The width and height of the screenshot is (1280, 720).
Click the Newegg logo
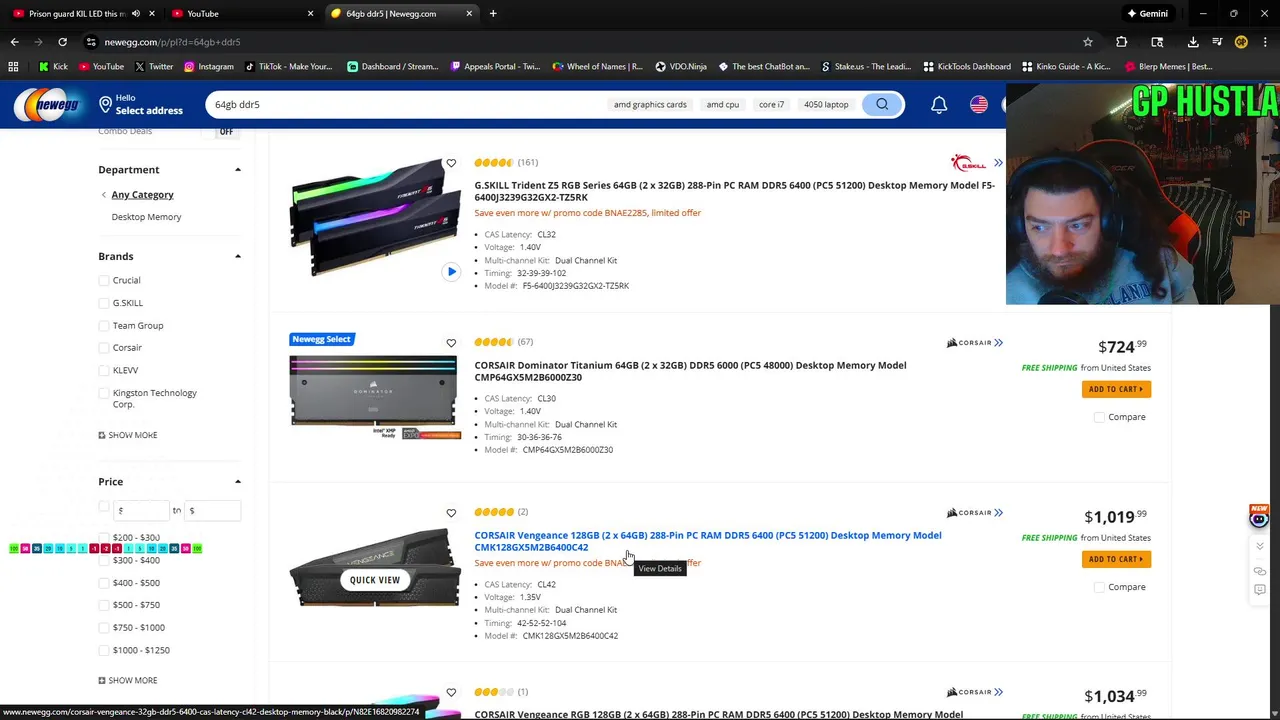pyautogui.click(x=46, y=104)
